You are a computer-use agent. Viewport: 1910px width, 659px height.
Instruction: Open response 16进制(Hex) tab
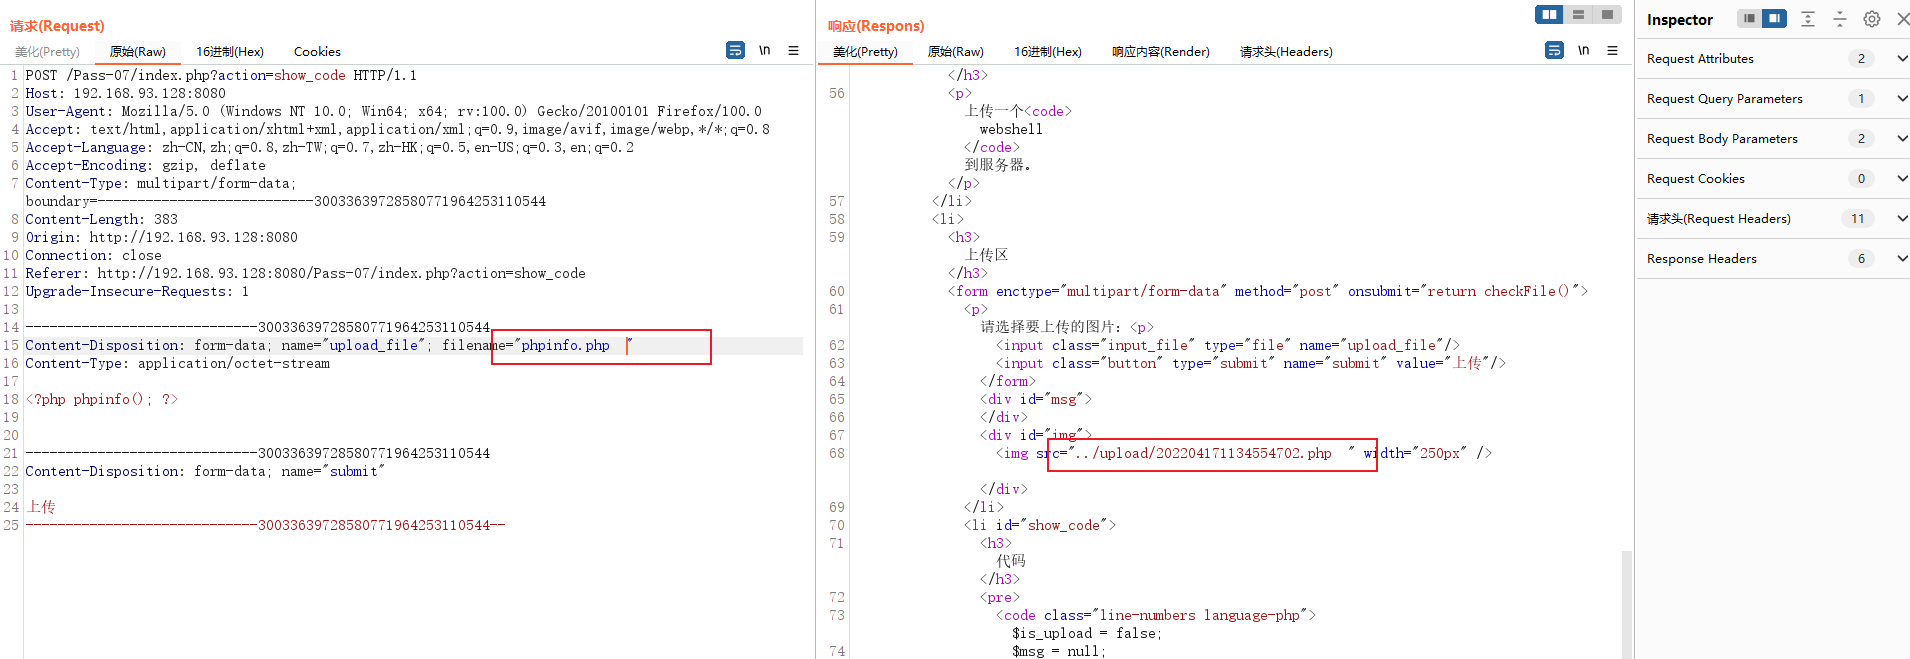coord(1048,51)
